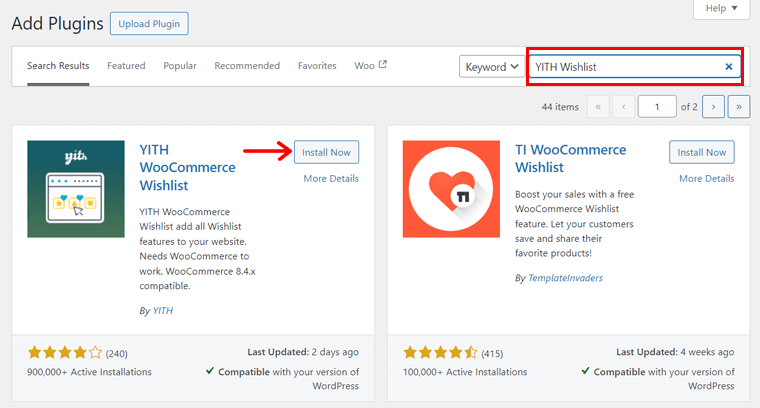Visit the YITH author link
760x408 pixels.
(x=163, y=311)
